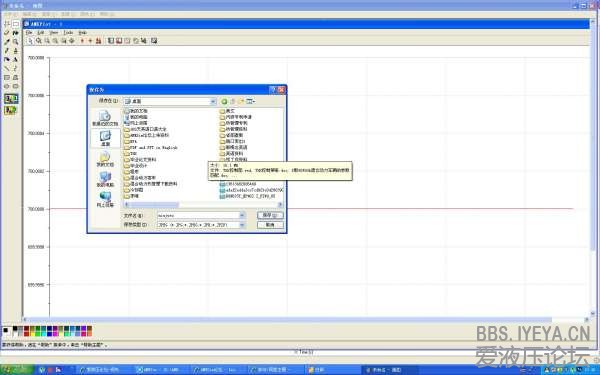Select the Magnifier tool in Paint toolbox
Viewport: 600px width, 375px height.
[x=16, y=42]
